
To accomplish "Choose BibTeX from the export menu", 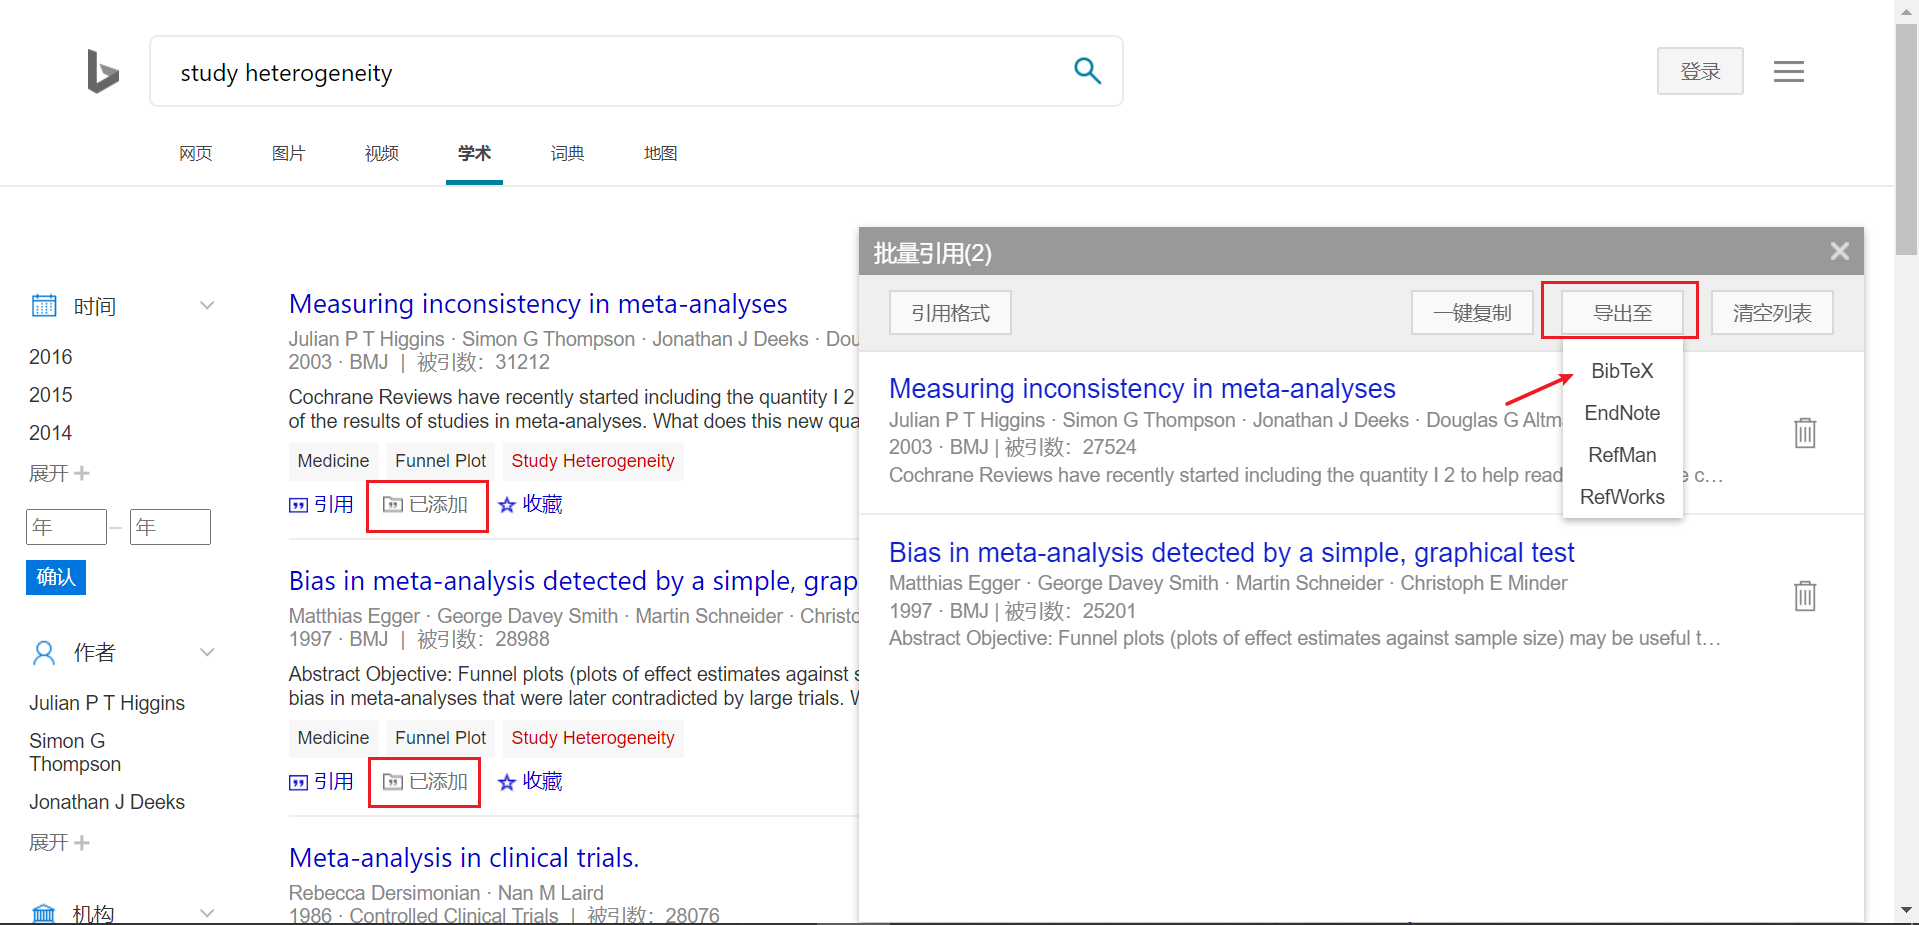I will coord(1622,371).
